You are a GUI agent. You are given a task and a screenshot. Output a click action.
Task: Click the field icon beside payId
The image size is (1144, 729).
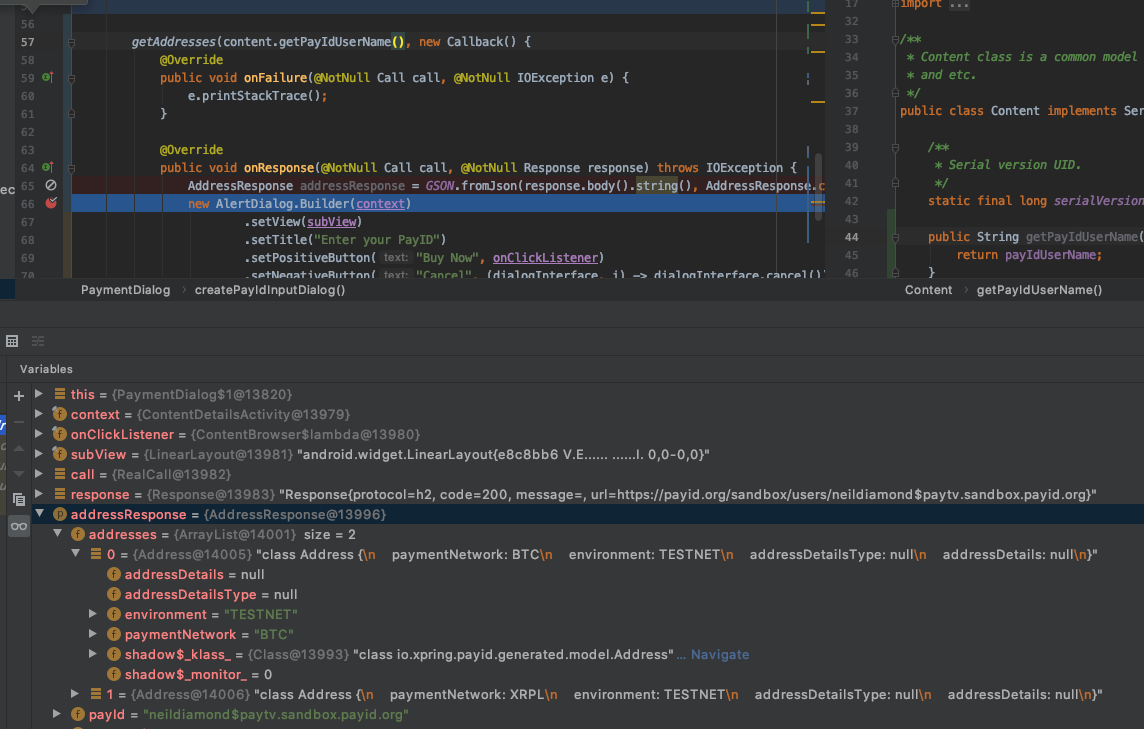pyautogui.click(x=77, y=714)
